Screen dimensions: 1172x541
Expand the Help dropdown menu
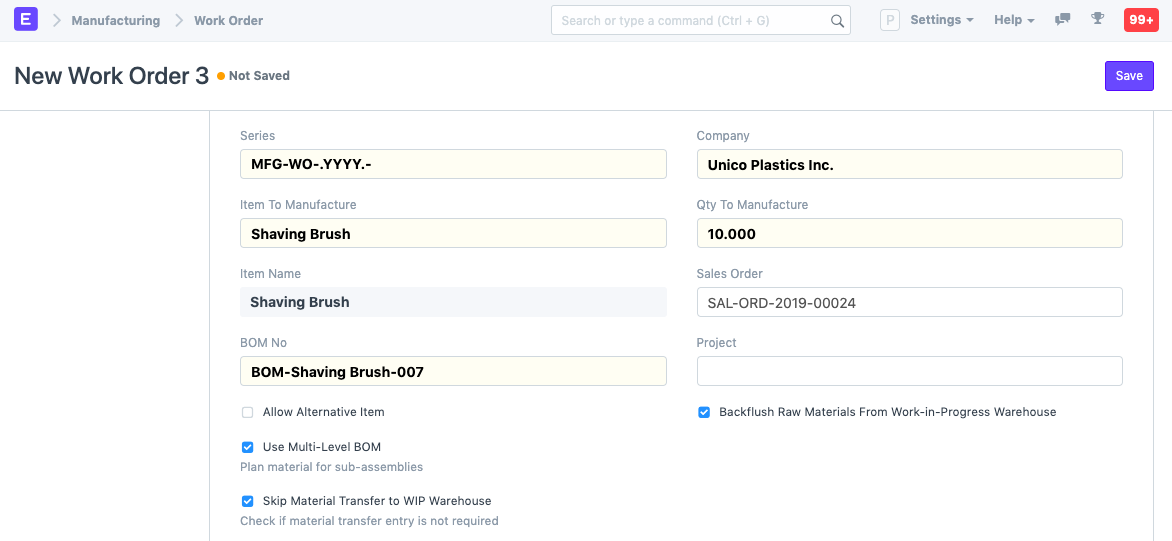point(1013,20)
